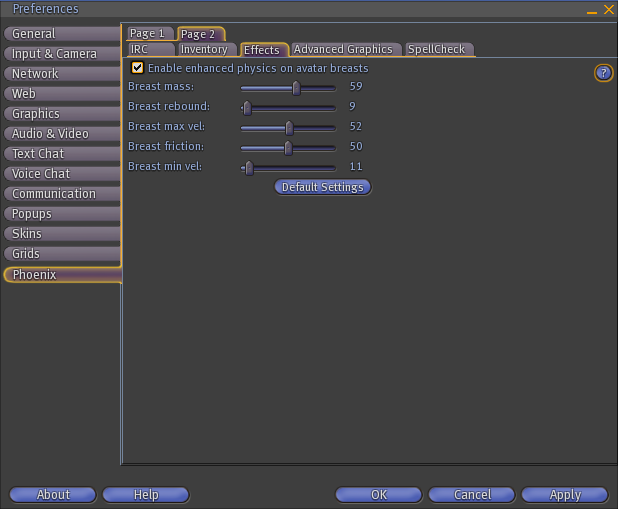
Task: Confirm with the OK button
Action: [x=378, y=494]
